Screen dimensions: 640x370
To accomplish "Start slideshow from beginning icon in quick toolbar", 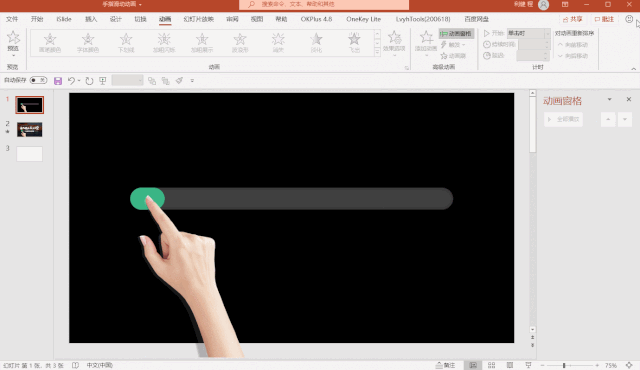I will click(102, 81).
